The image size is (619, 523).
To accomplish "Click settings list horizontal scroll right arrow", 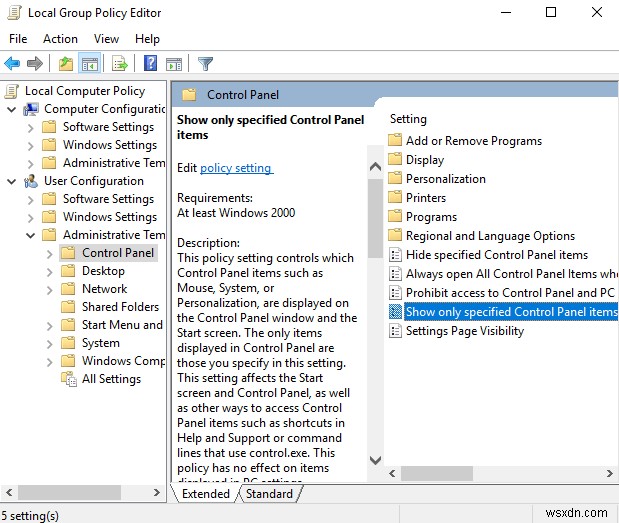I will 610,473.
